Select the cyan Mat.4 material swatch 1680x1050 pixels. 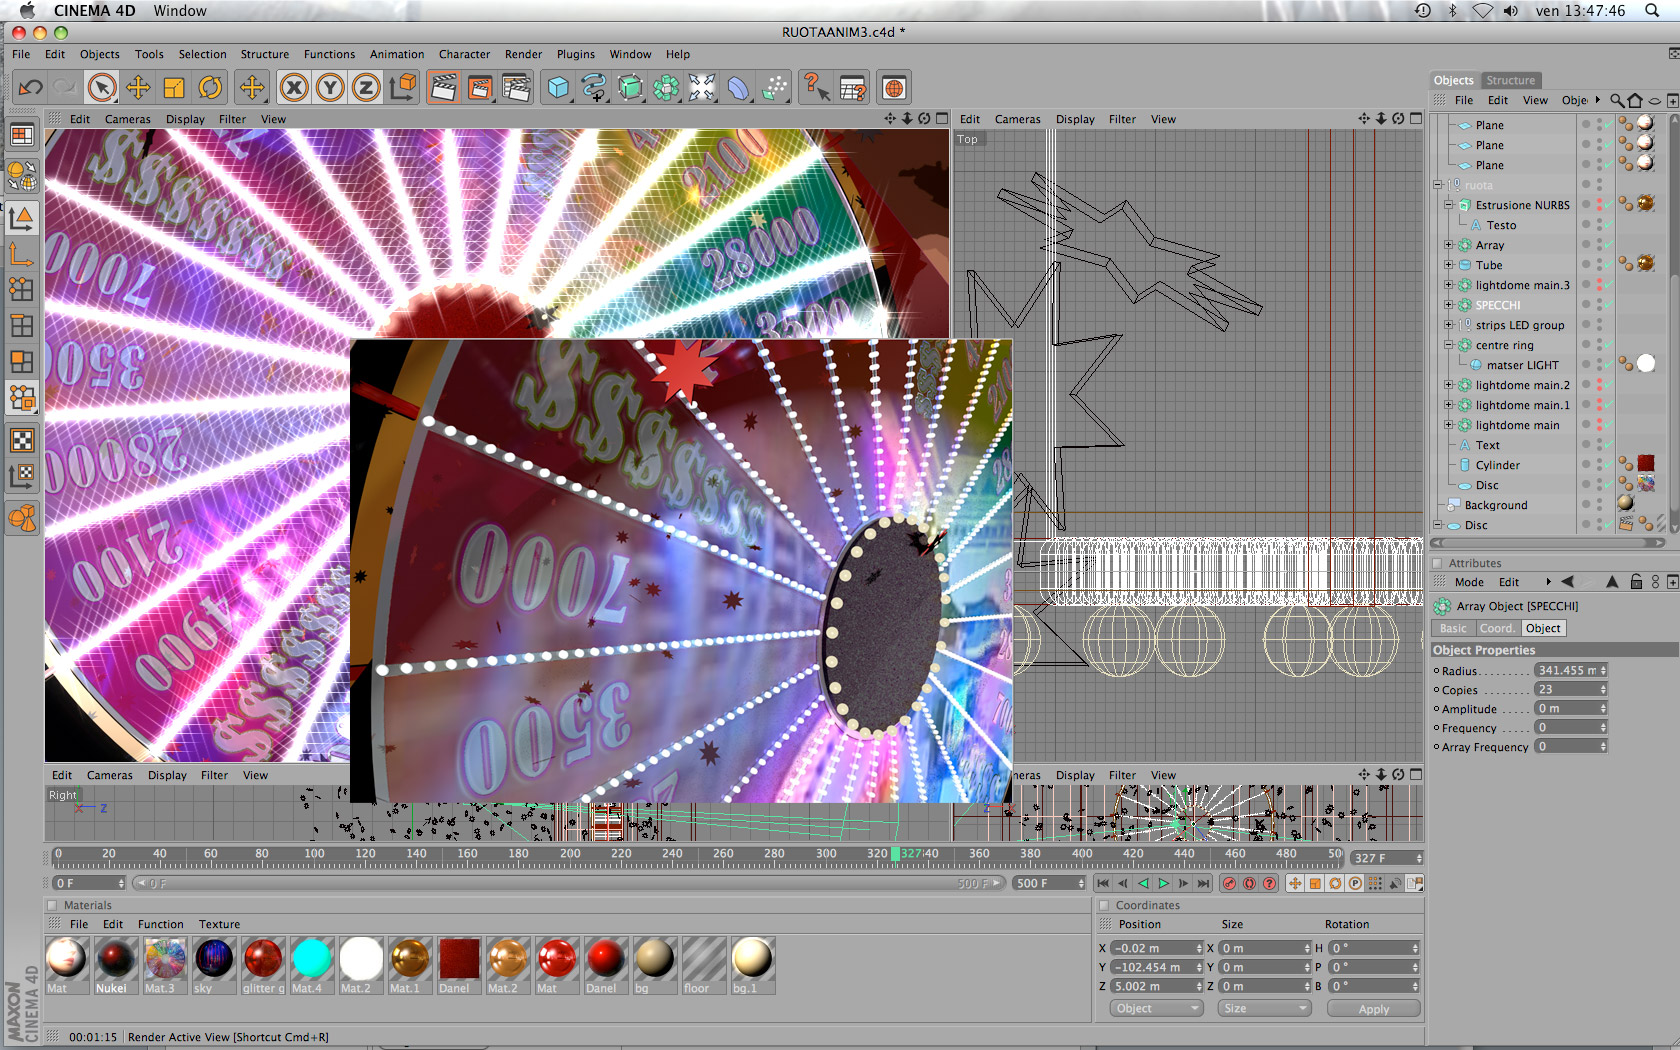(312, 958)
